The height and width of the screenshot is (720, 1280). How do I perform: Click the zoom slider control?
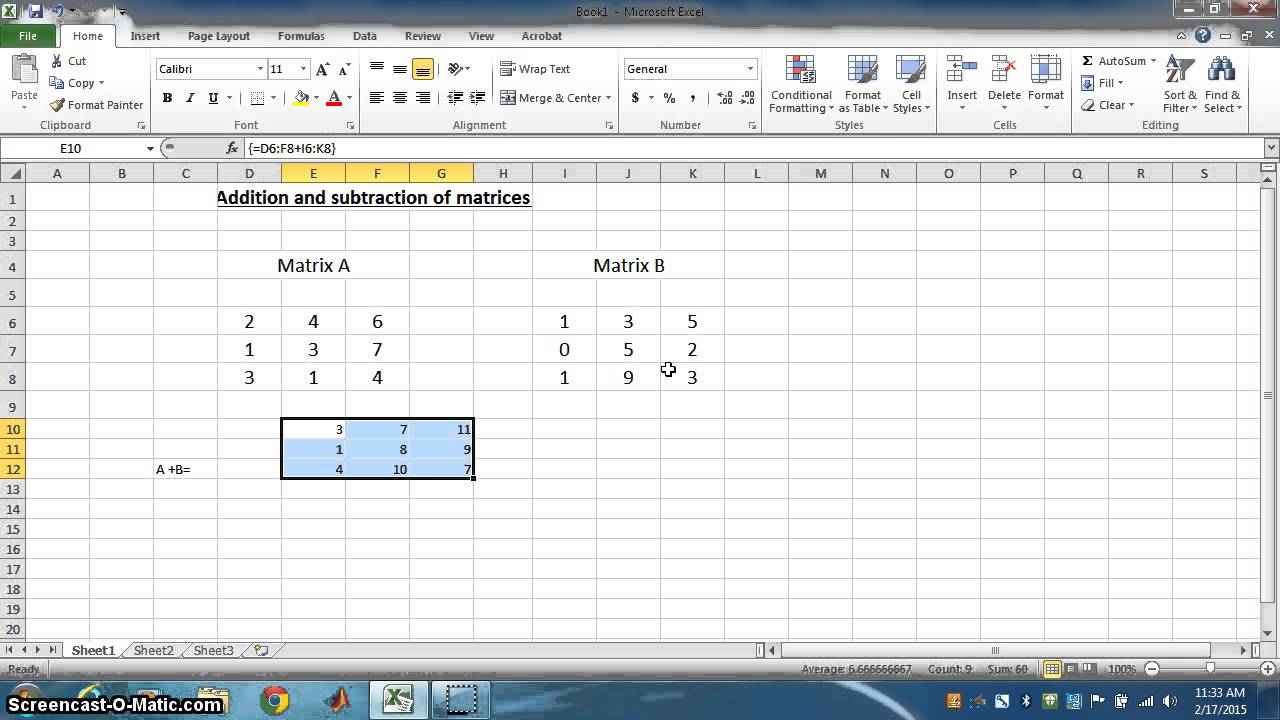click(1211, 669)
